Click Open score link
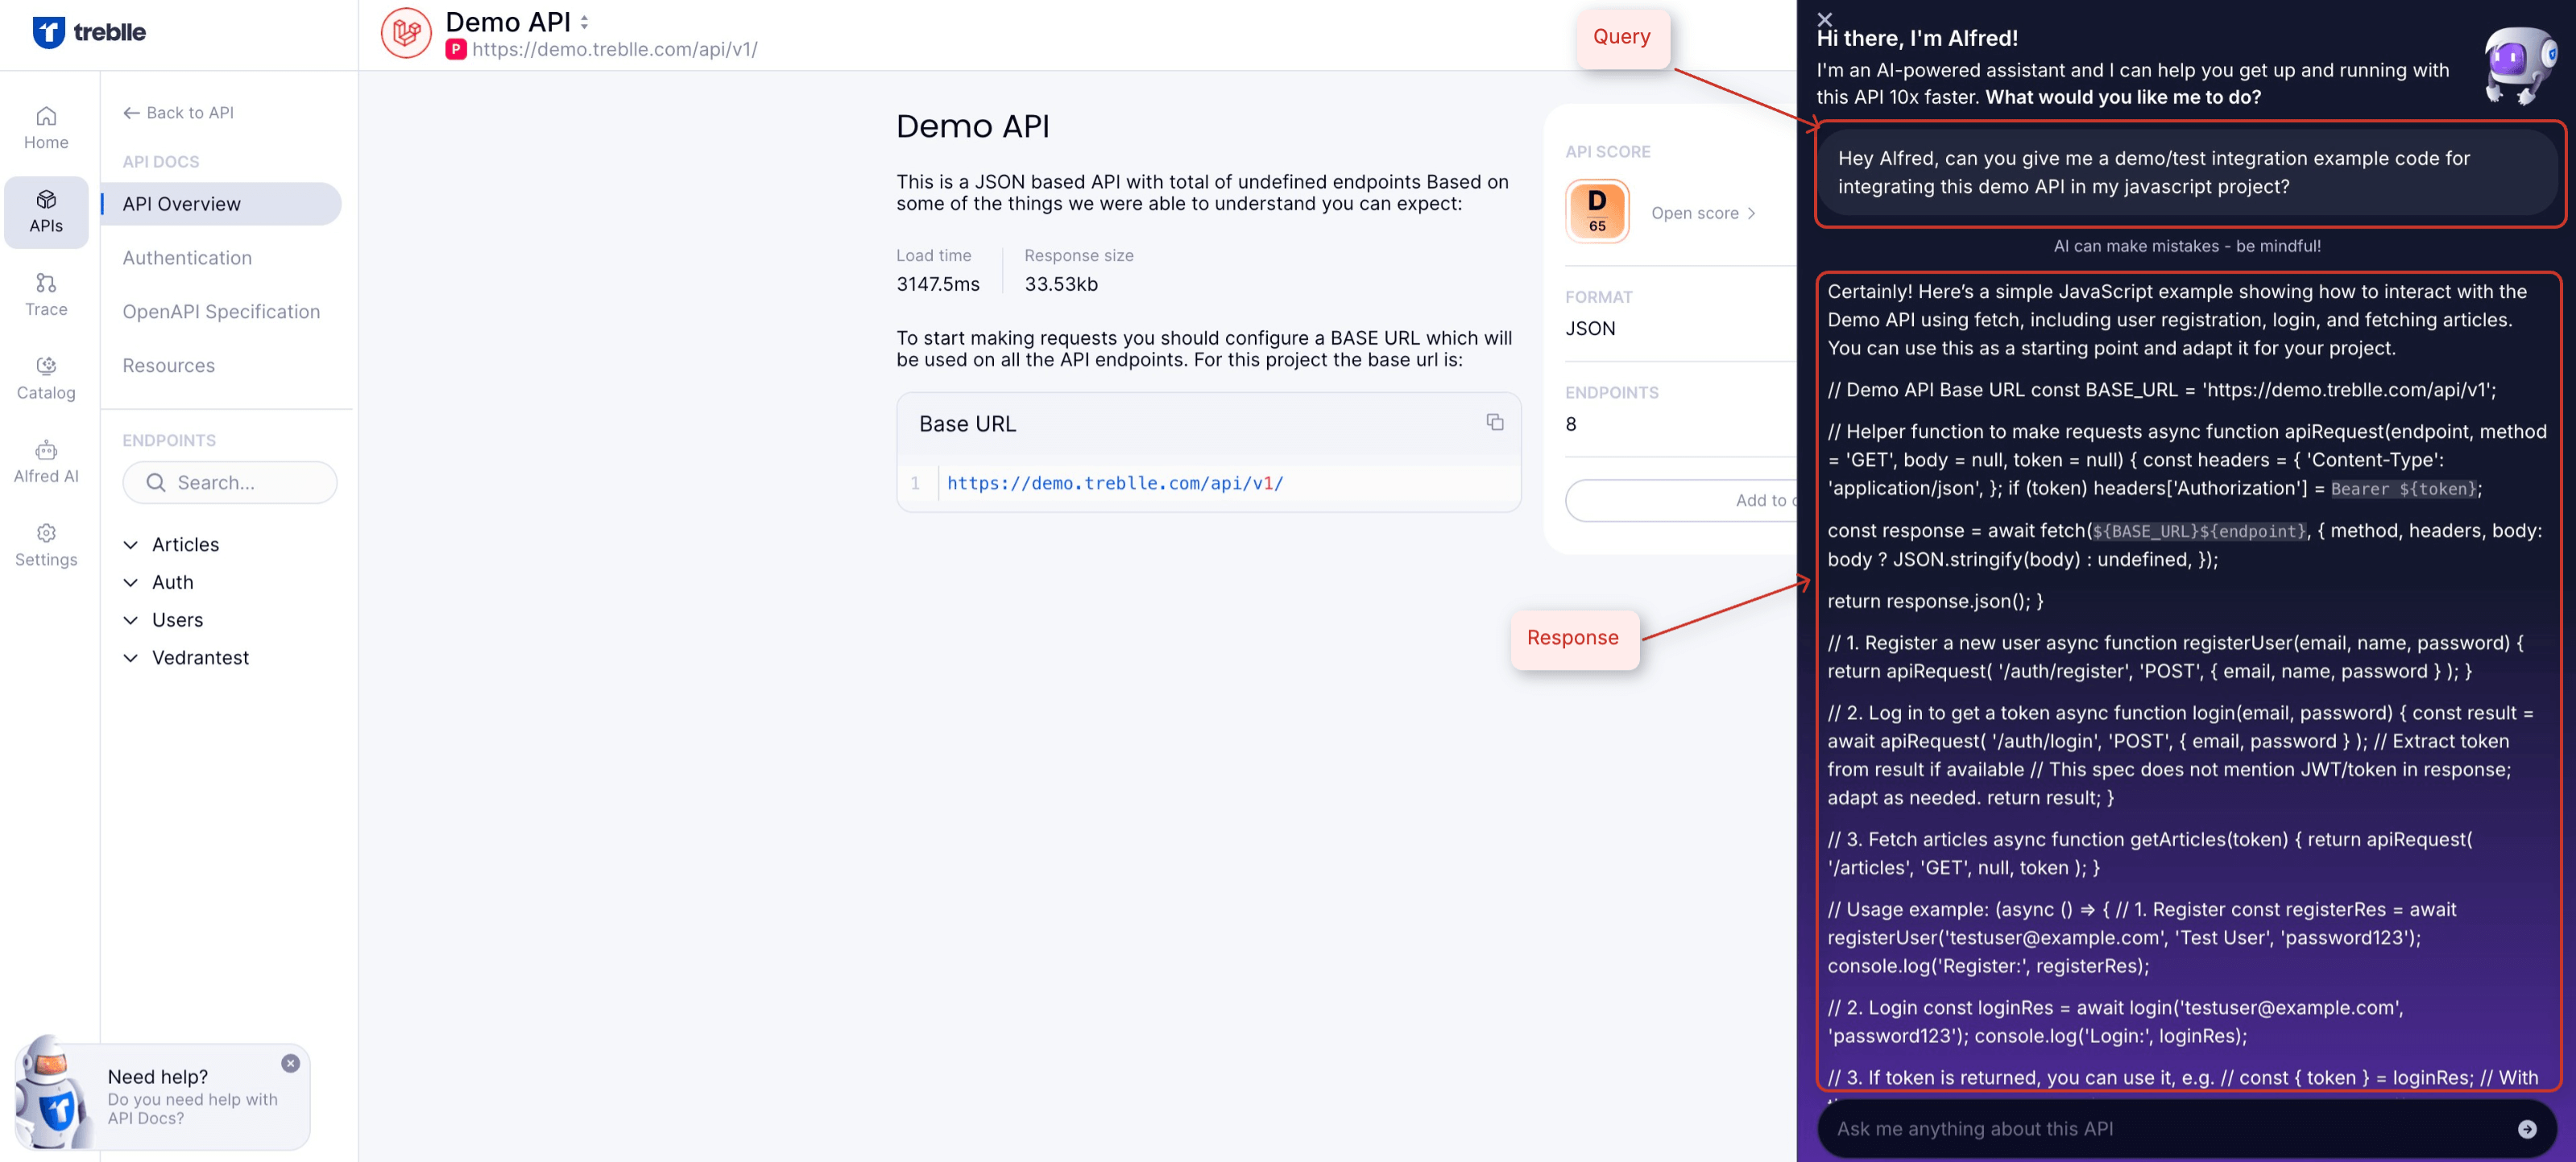The height and width of the screenshot is (1162, 2576). point(1702,213)
